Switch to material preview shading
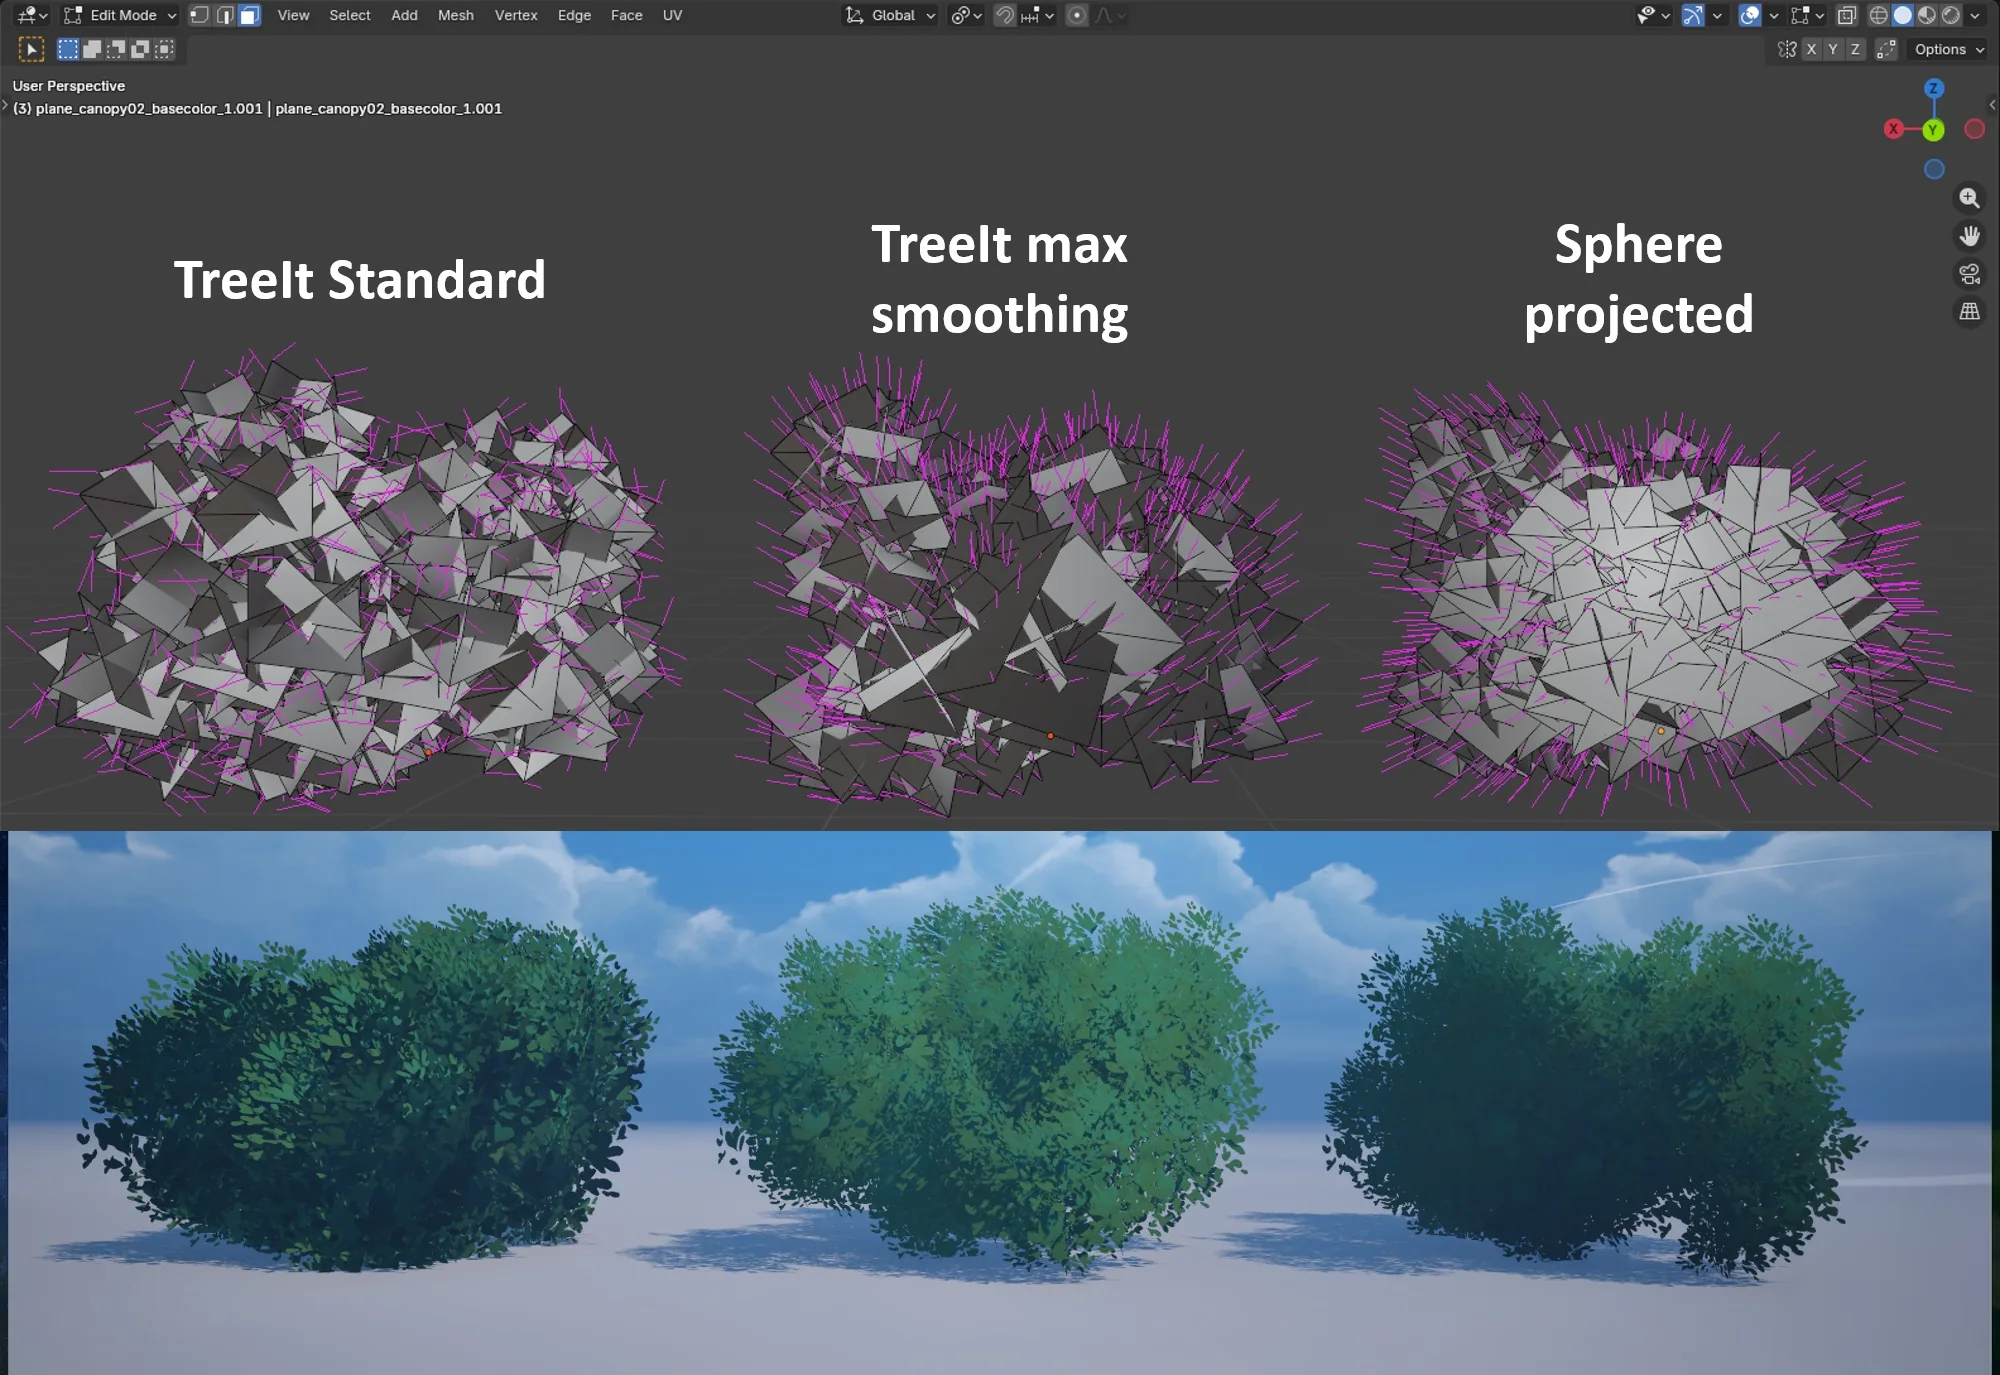This screenshot has height=1375, width=2000. pyautogui.click(x=1927, y=15)
